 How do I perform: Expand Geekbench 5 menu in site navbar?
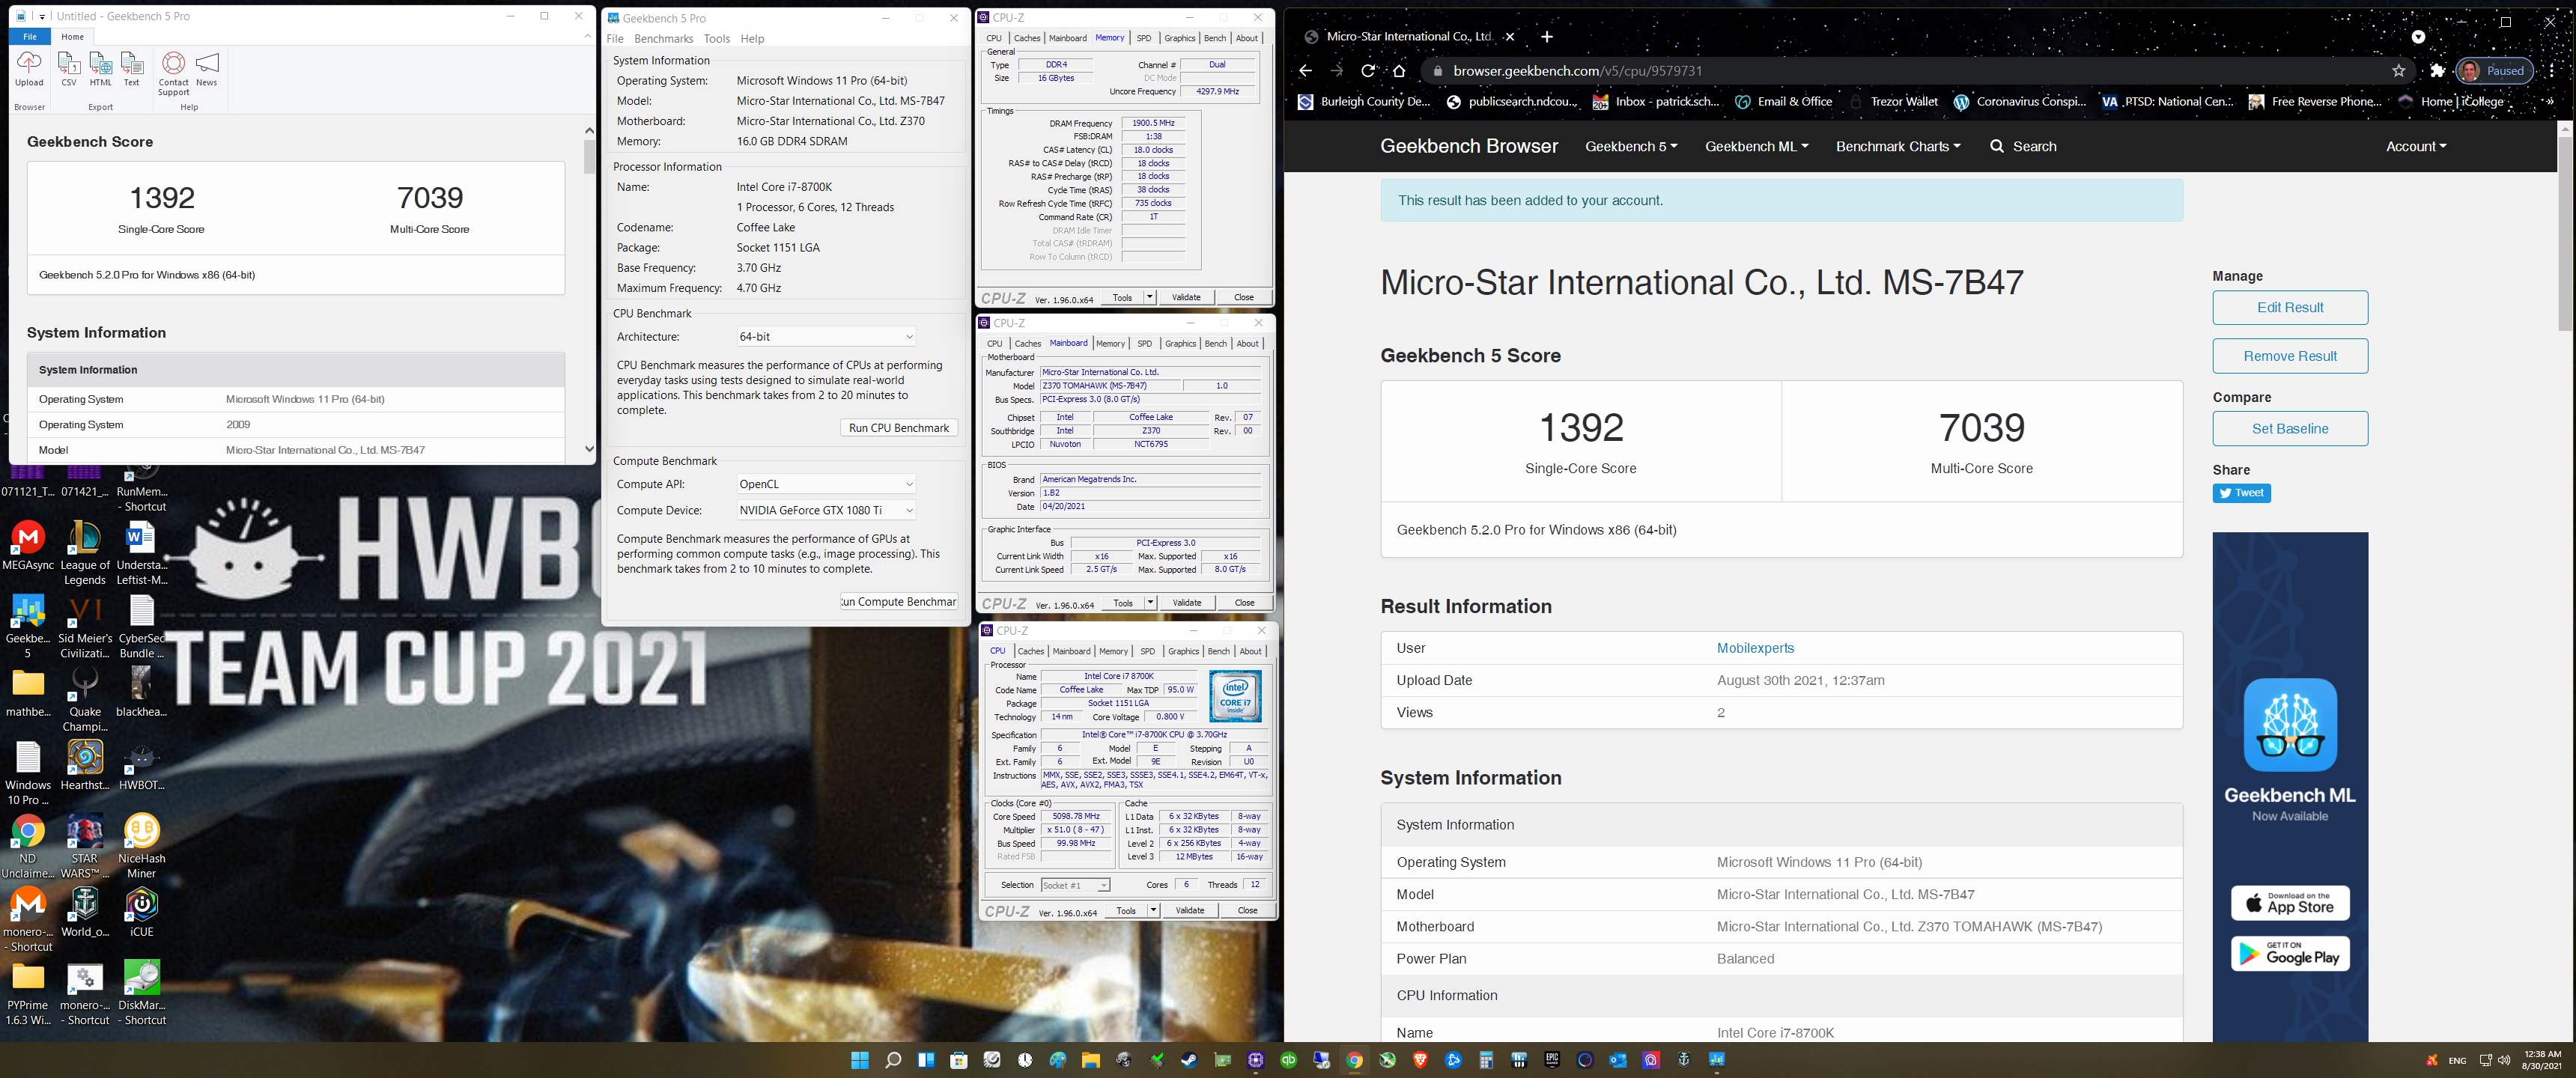point(1631,146)
